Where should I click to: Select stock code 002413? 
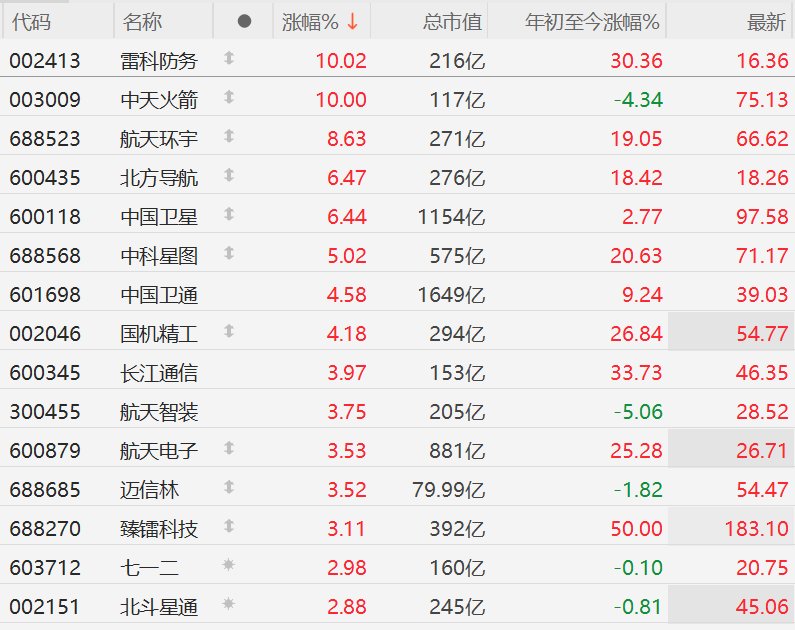coord(45,61)
